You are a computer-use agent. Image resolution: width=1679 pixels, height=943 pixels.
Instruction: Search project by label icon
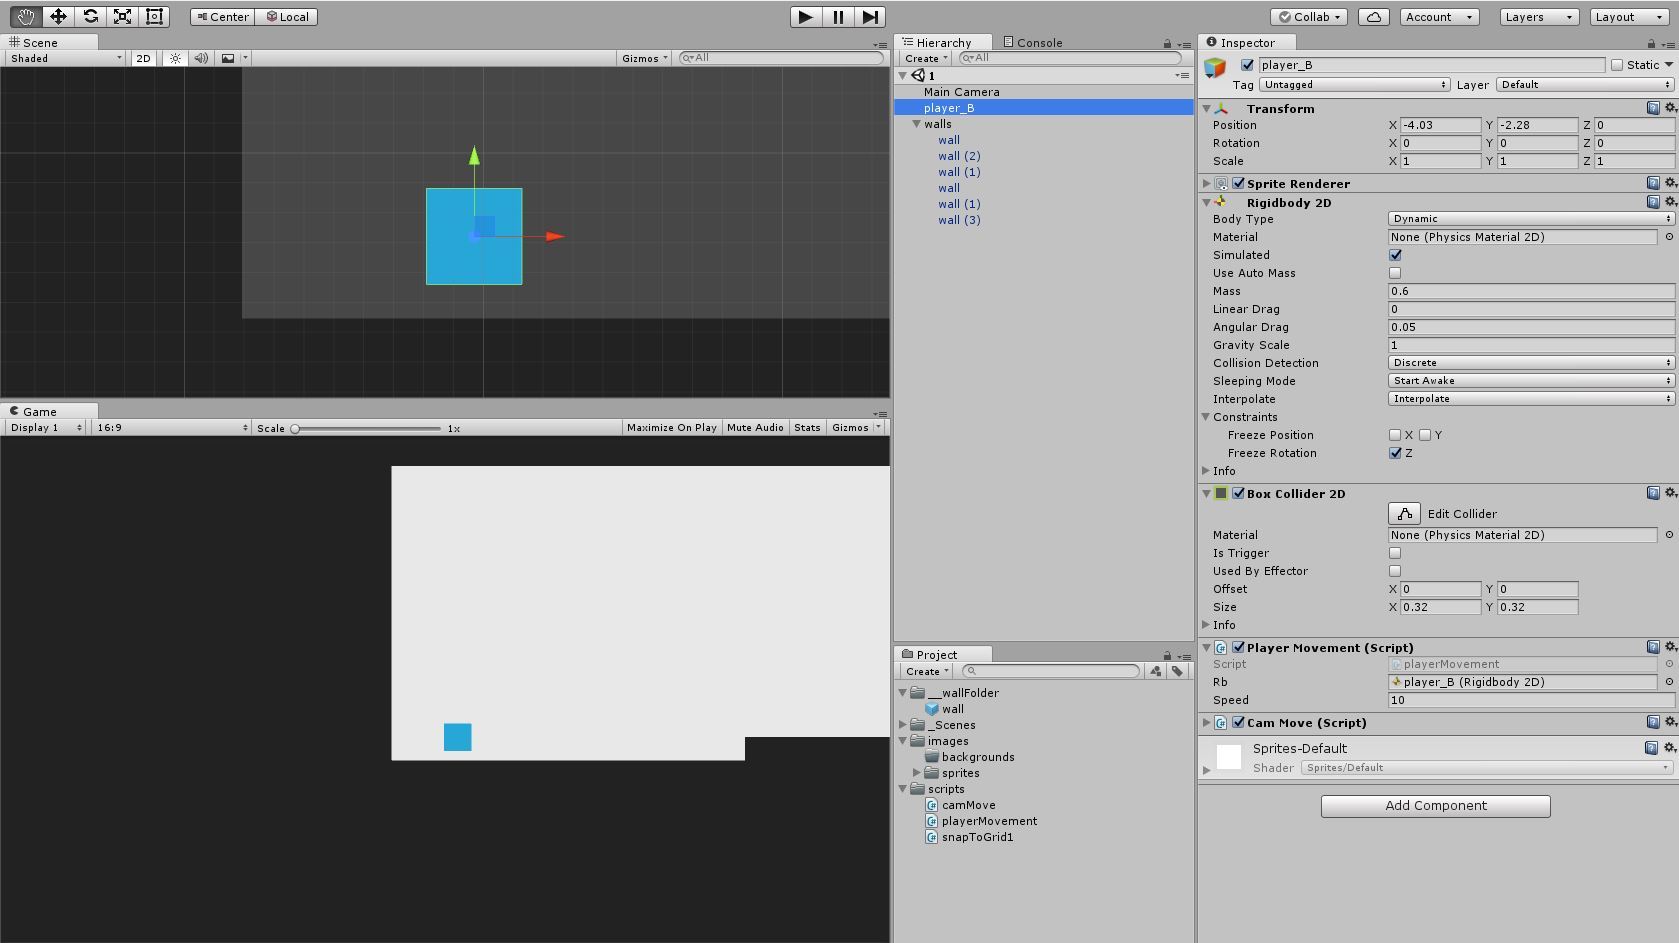pos(1177,671)
